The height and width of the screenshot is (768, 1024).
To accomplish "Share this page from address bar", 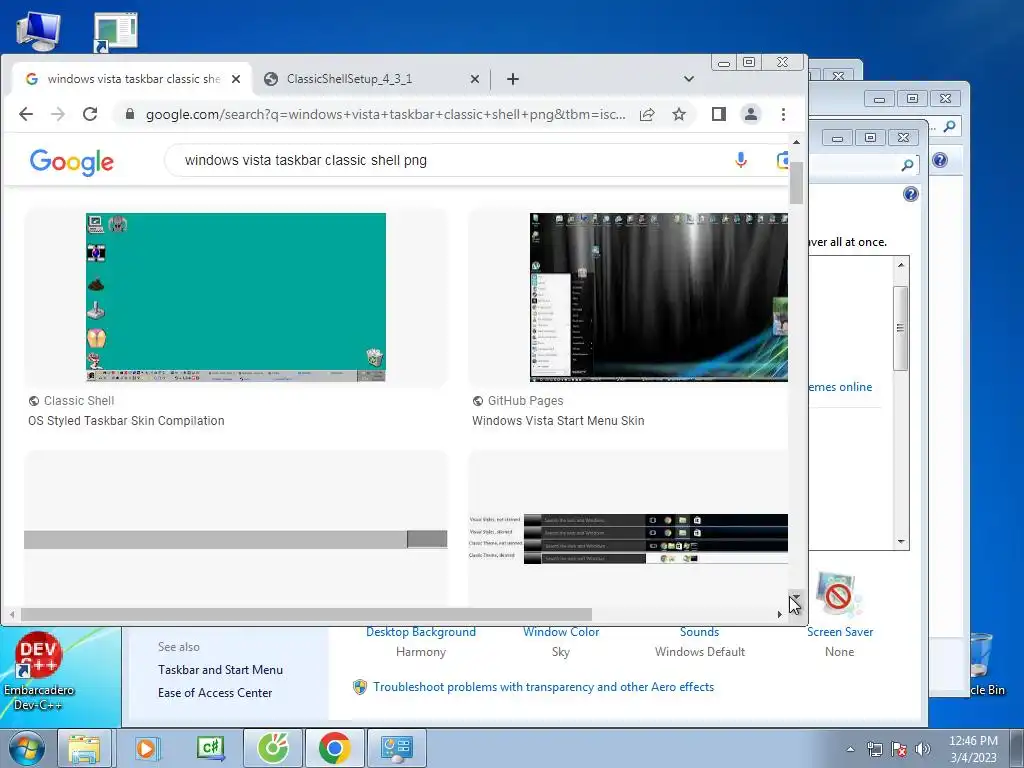I will point(647,114).
